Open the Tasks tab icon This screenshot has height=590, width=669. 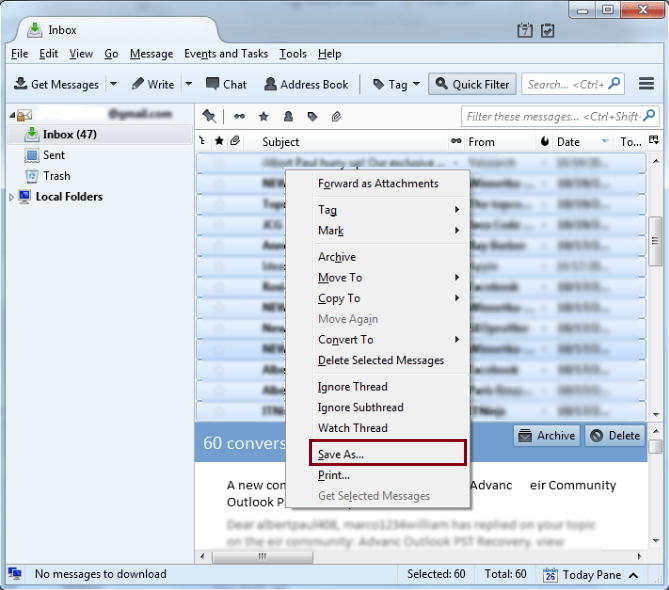pyautogui.click(x=547, y=31)
